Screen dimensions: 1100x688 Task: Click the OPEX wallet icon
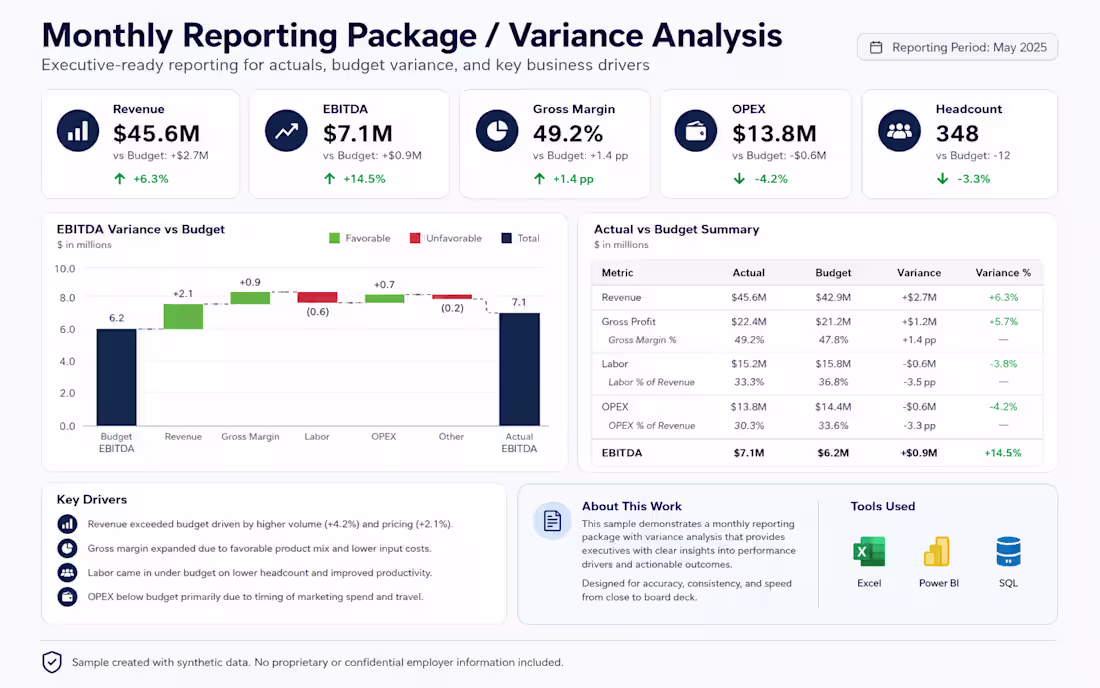tap(695, 130)
